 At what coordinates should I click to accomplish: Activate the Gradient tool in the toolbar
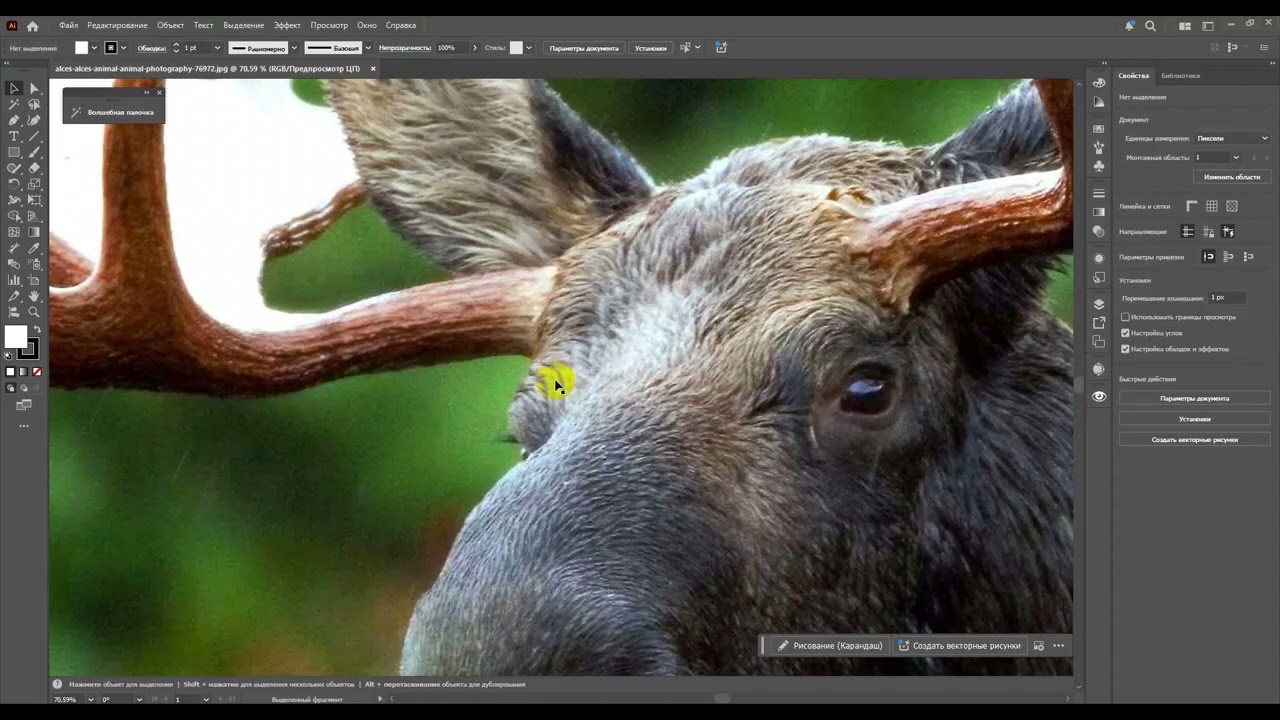click(x=34, y=232)
